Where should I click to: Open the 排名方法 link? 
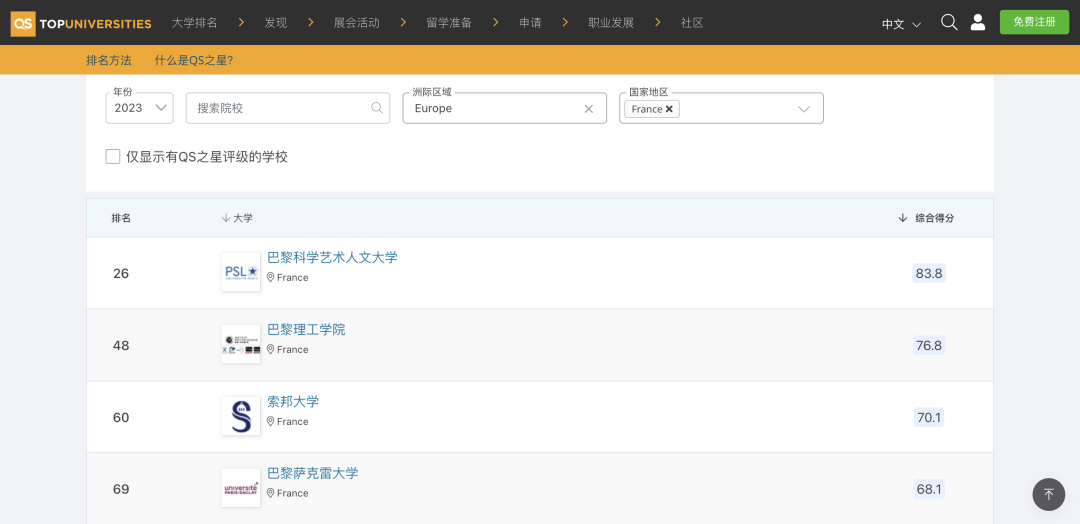tap(108, 60)
